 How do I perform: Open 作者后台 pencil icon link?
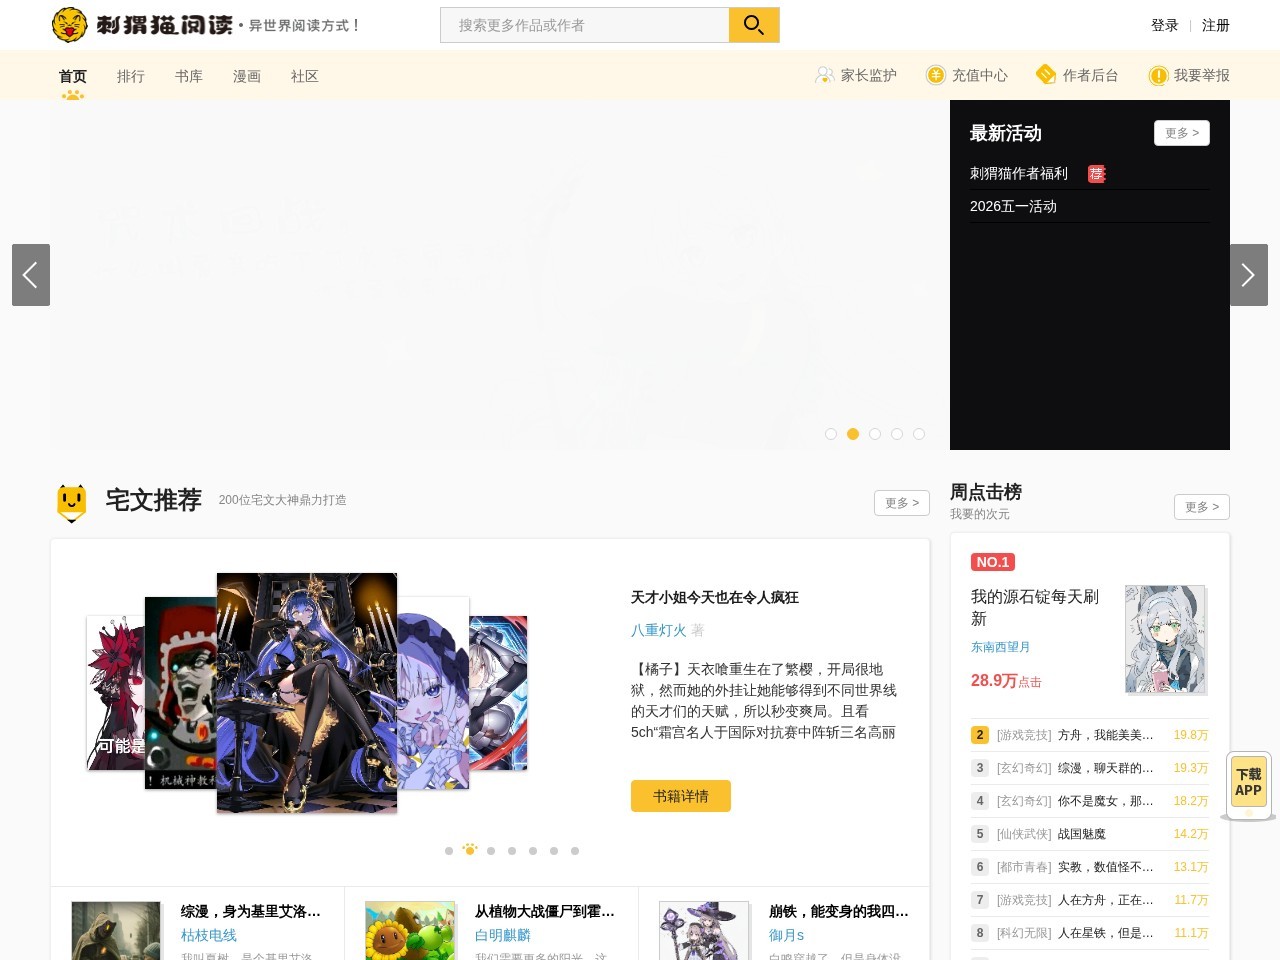[1046, 75]
